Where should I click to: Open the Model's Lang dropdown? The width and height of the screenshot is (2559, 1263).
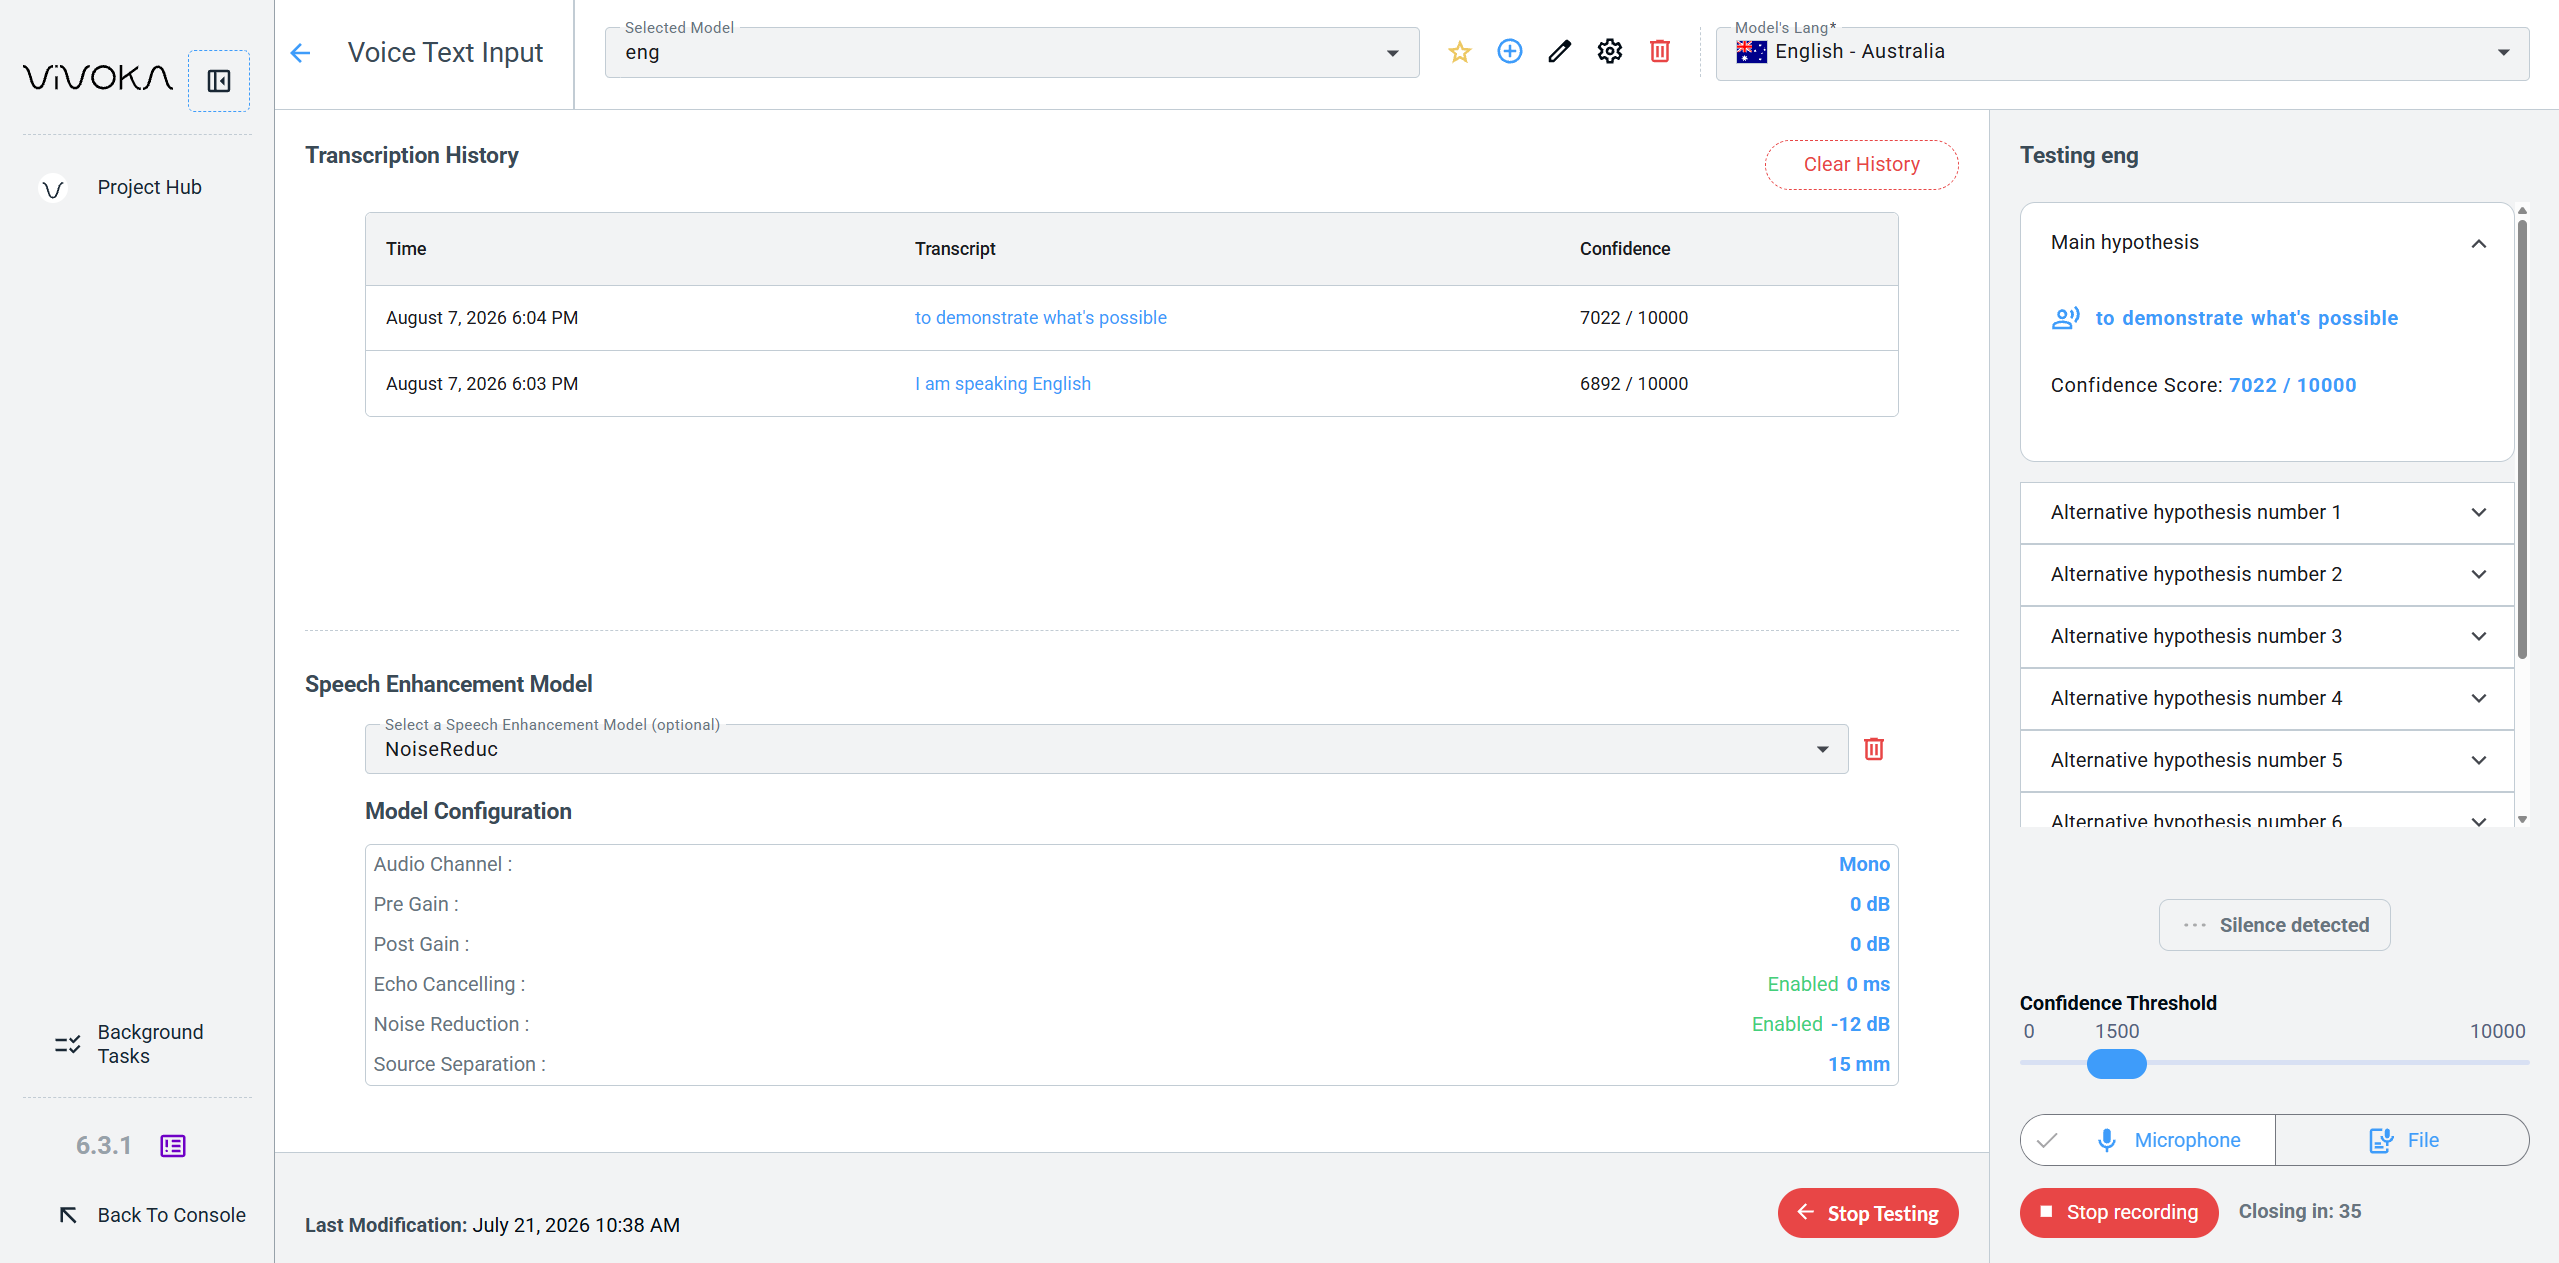[2122, 53]
